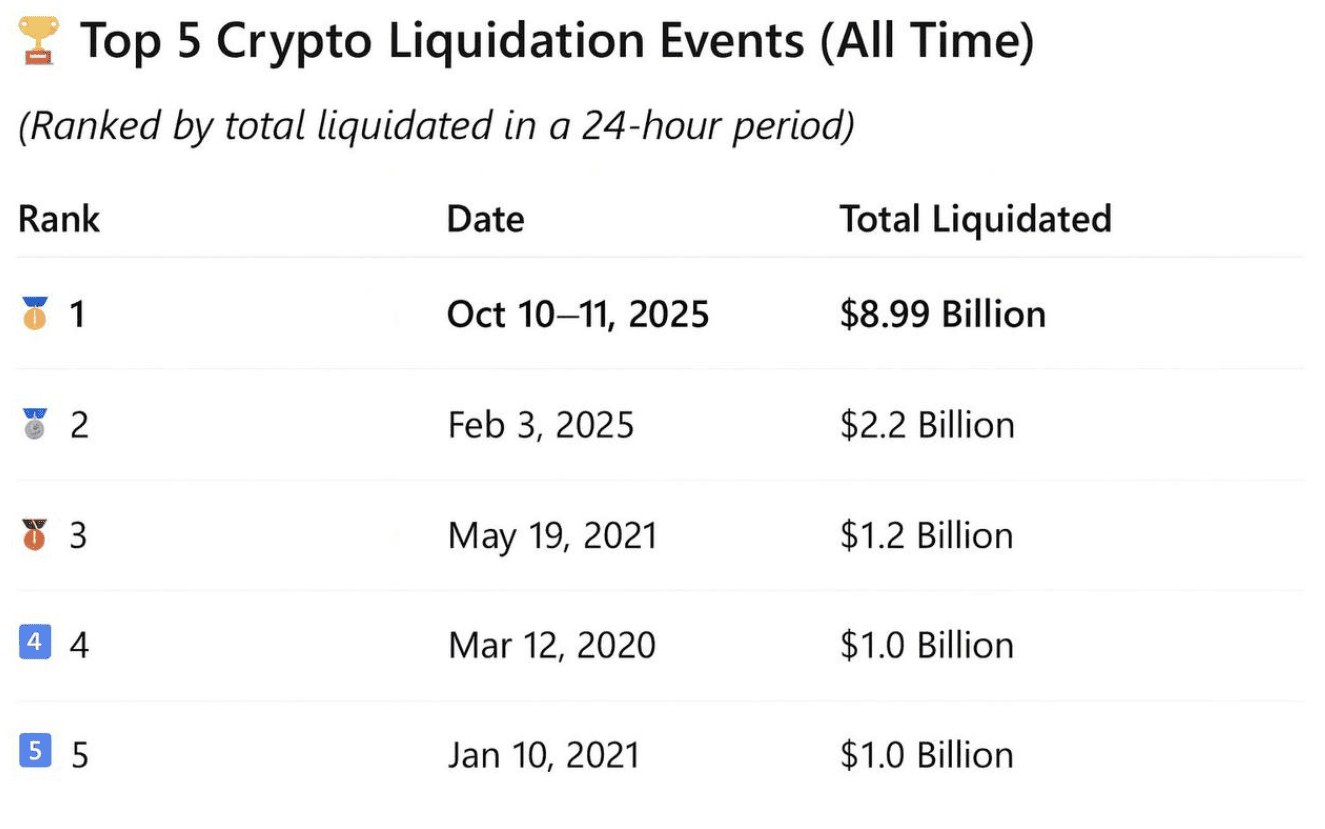
Task: Click the $2.2 Billion amount
Action: point(927,425)
